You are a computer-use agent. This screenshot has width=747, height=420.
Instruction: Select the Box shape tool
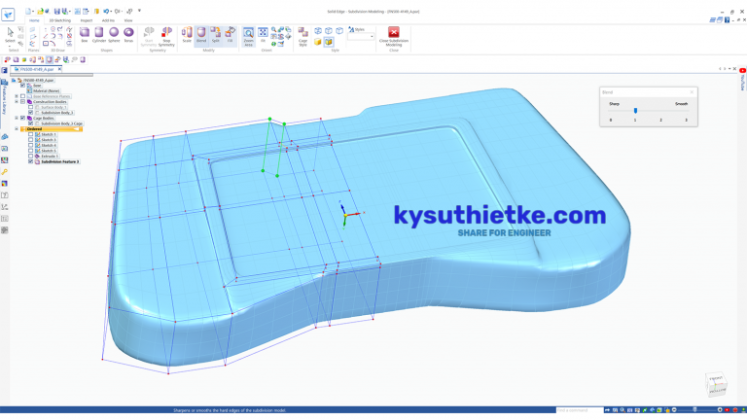pyautogui.click(x=84, y=35)
